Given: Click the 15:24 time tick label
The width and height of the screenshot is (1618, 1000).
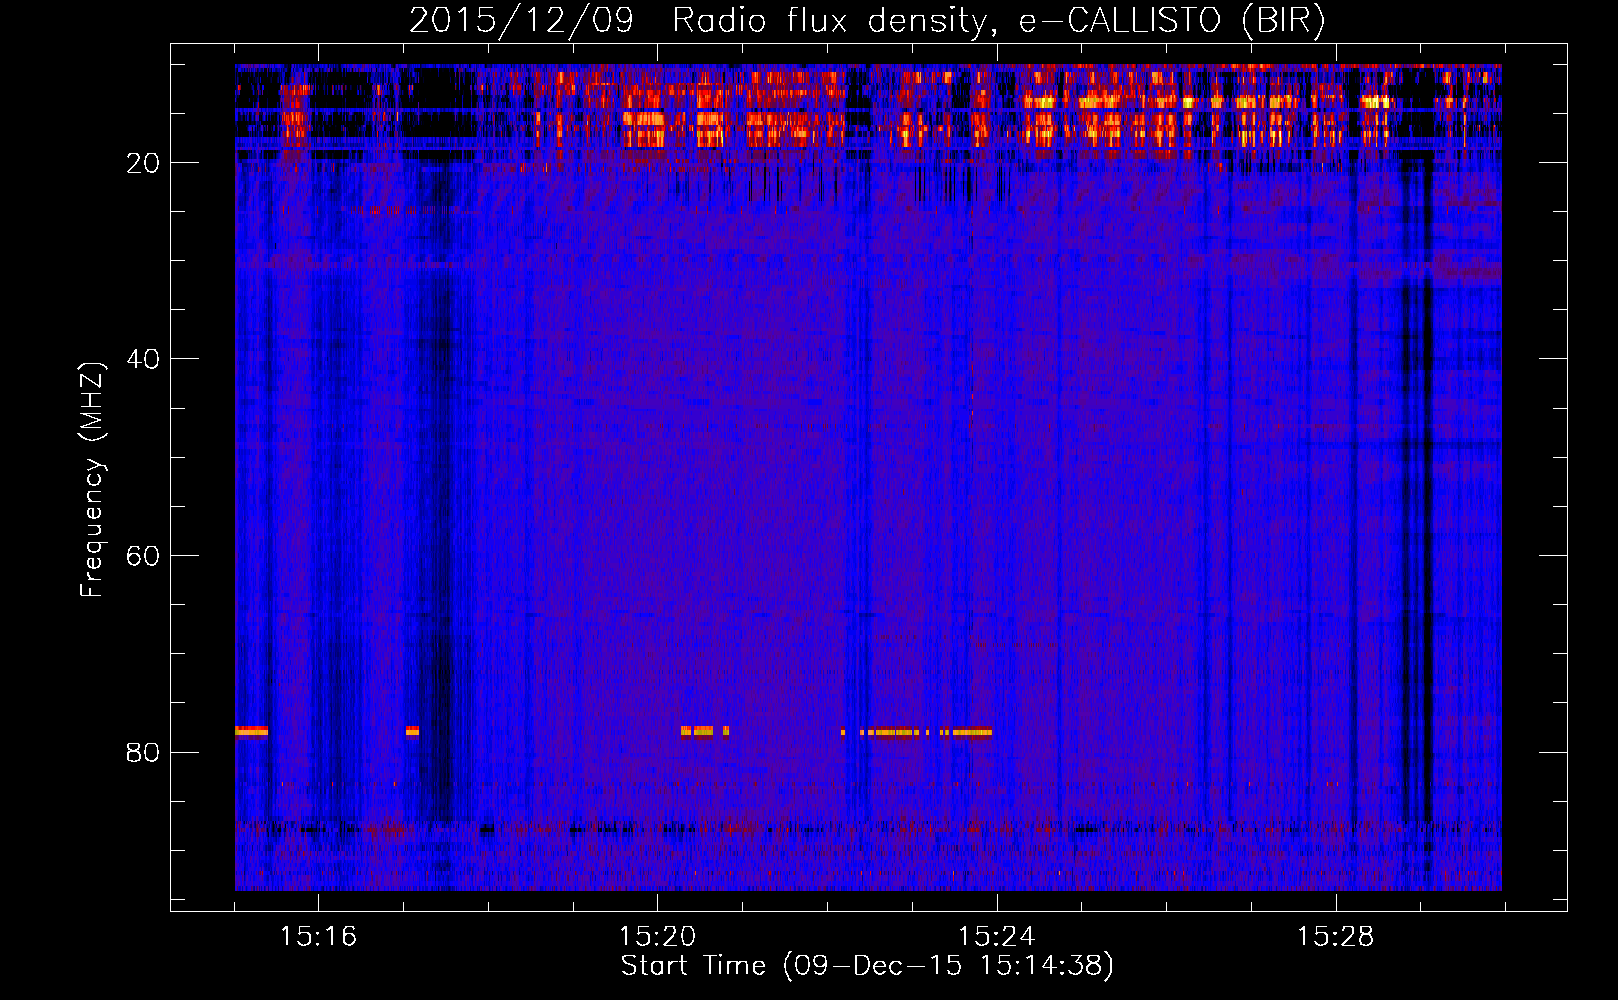Looking at the screenshot, I should point(996,937).
